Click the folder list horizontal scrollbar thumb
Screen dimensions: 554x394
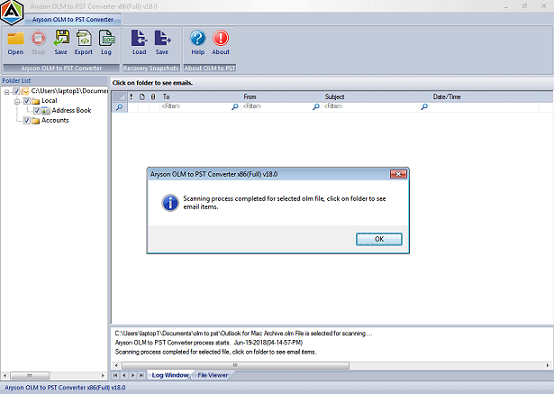click(30, 375)
